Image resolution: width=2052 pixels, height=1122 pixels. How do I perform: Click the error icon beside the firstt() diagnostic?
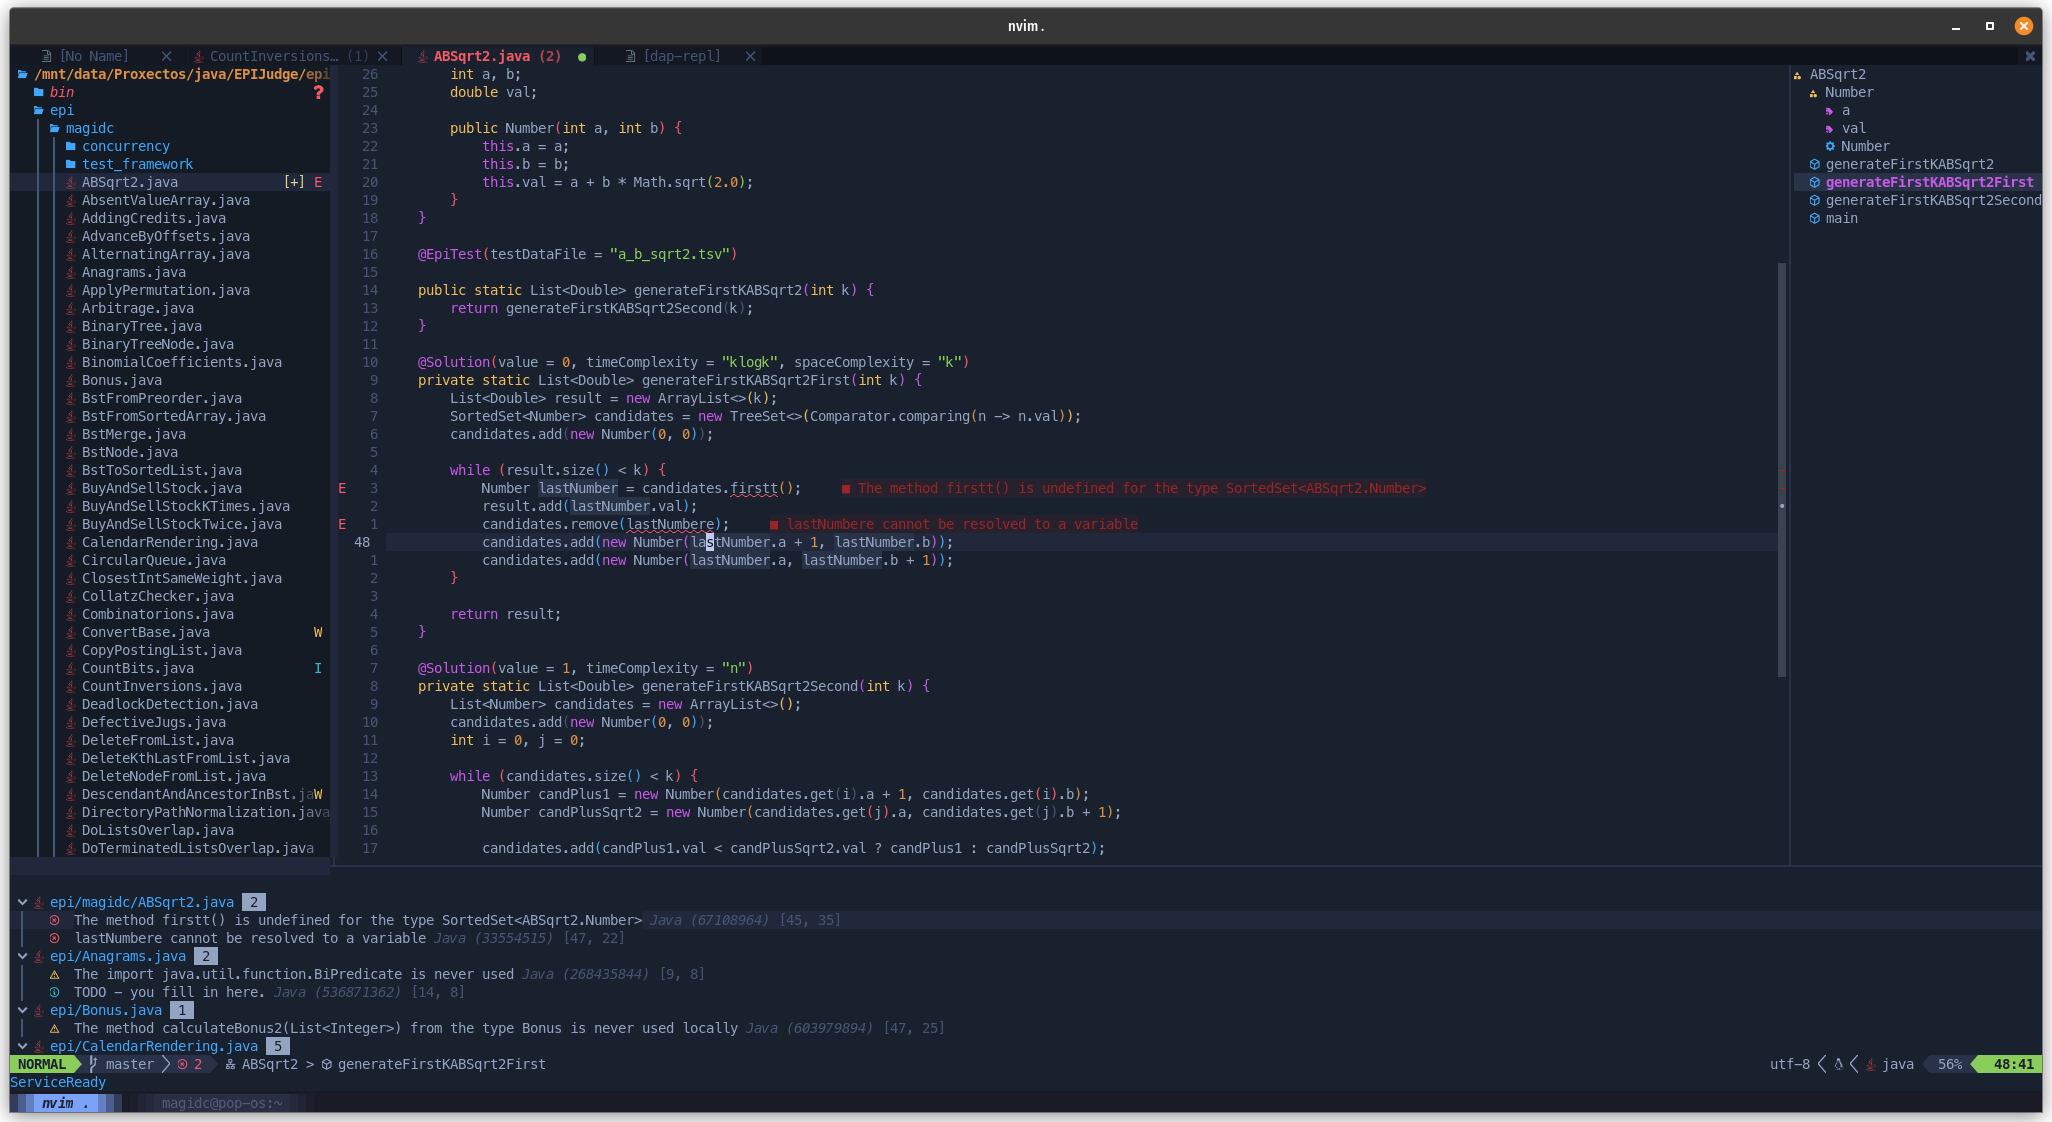pos(54,920)
